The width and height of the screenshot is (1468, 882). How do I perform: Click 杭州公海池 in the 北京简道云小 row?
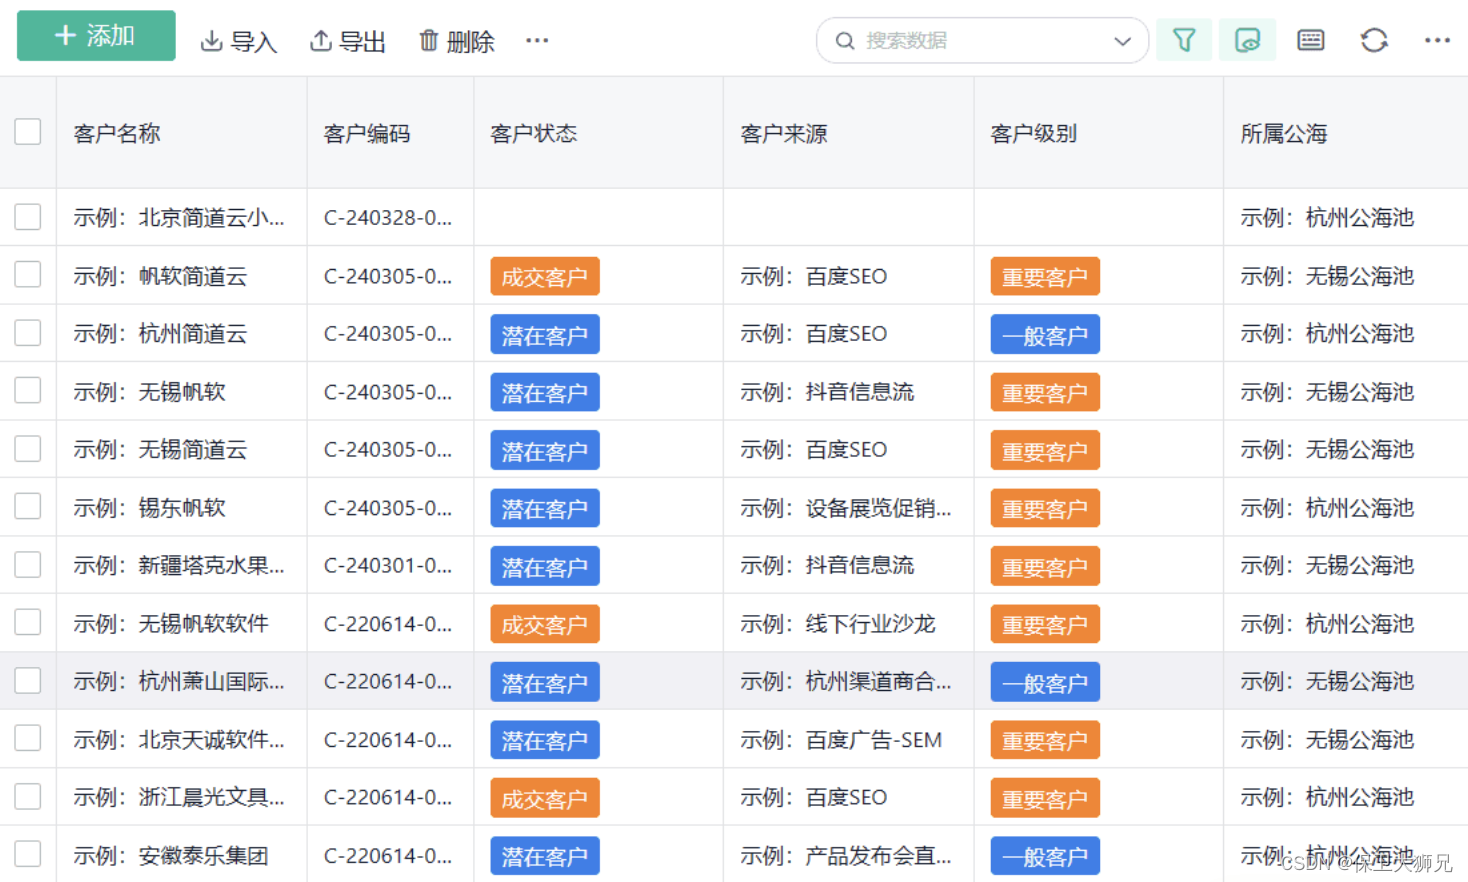coord(1327,218)
